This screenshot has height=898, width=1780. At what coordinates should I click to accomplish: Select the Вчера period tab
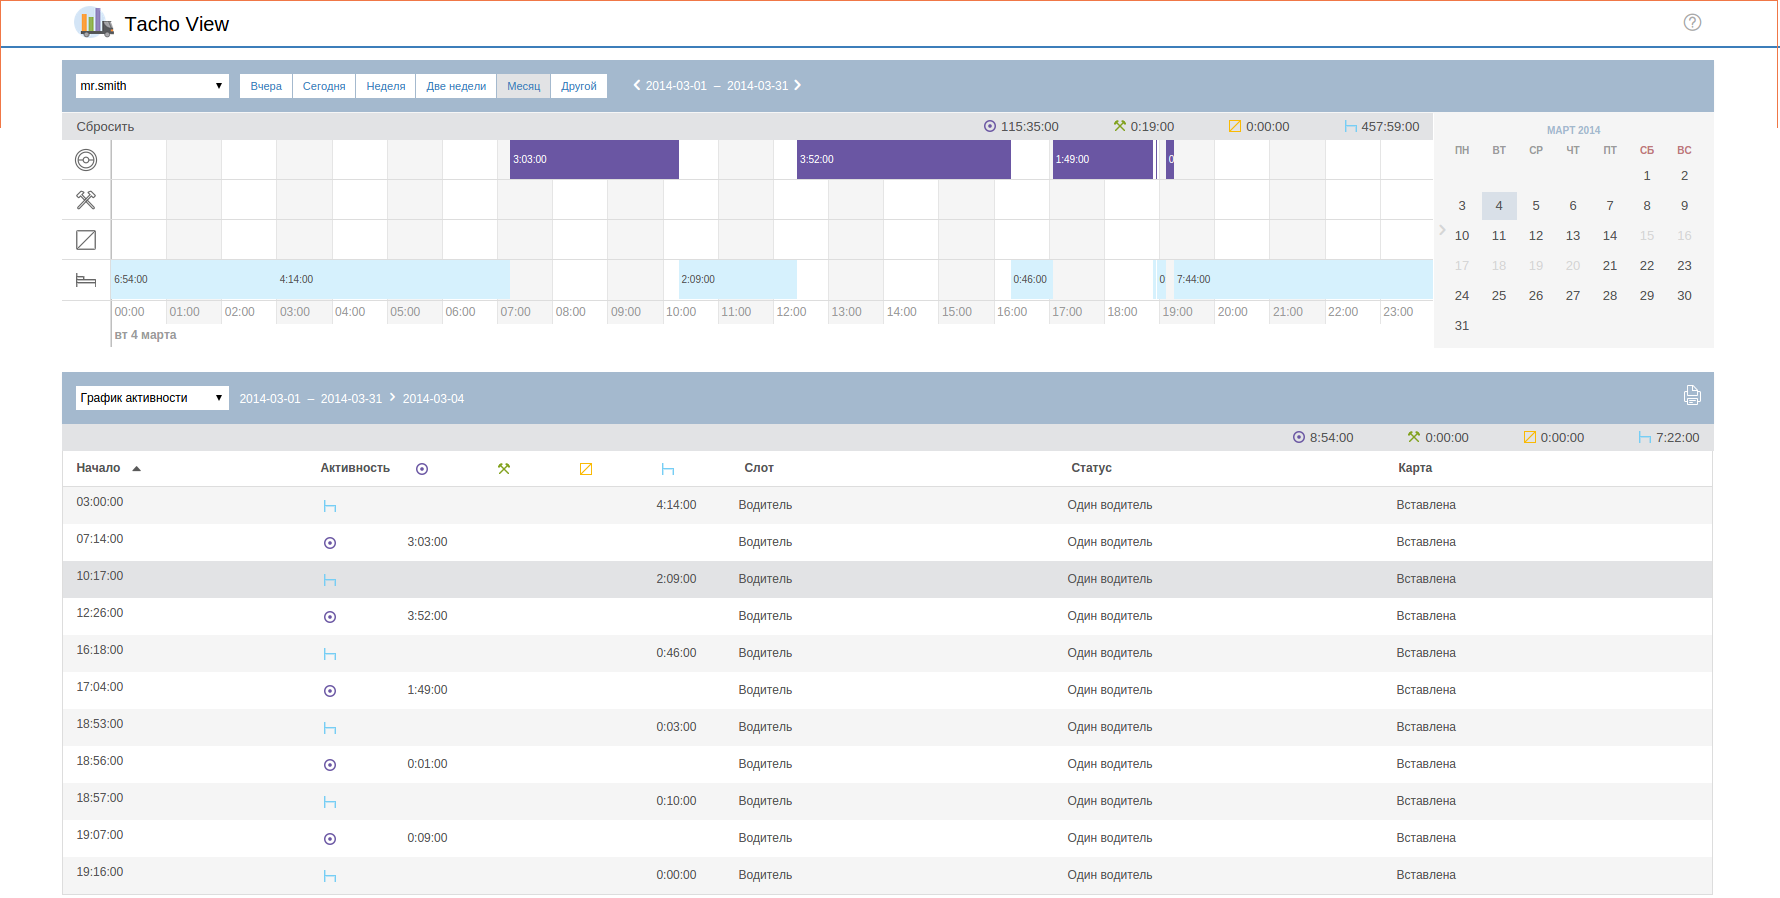pyautogui.click(x=266, y=86)
